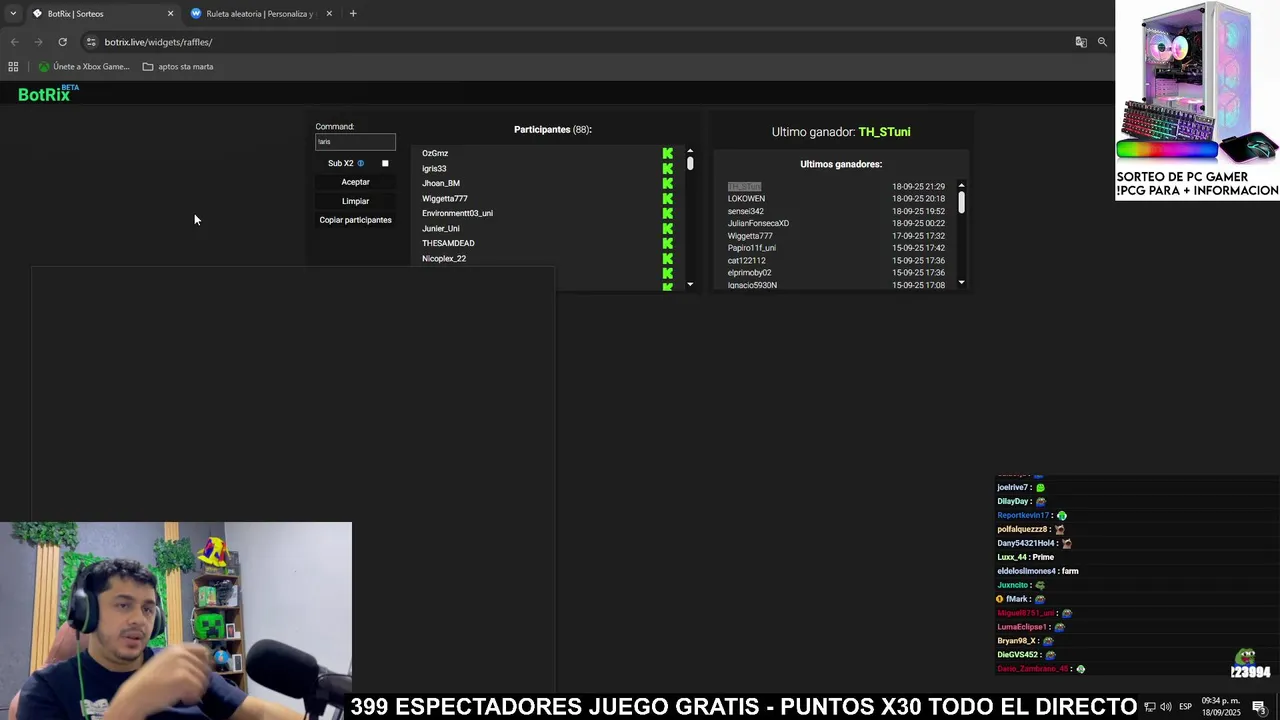The height and width of the screenshot is (720, 1280).
Task: Click the participants list scrollbar thumb
Action: point(690,163)
